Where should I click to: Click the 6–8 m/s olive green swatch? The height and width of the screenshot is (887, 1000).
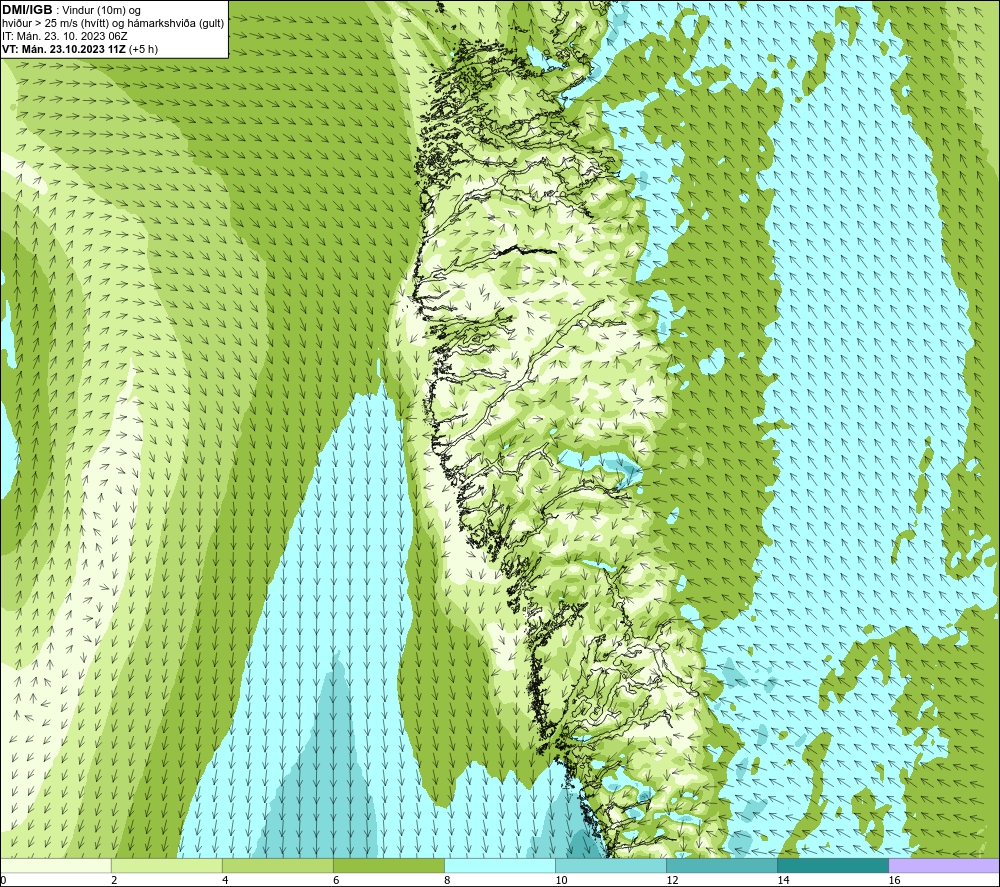tap(389, 865)
